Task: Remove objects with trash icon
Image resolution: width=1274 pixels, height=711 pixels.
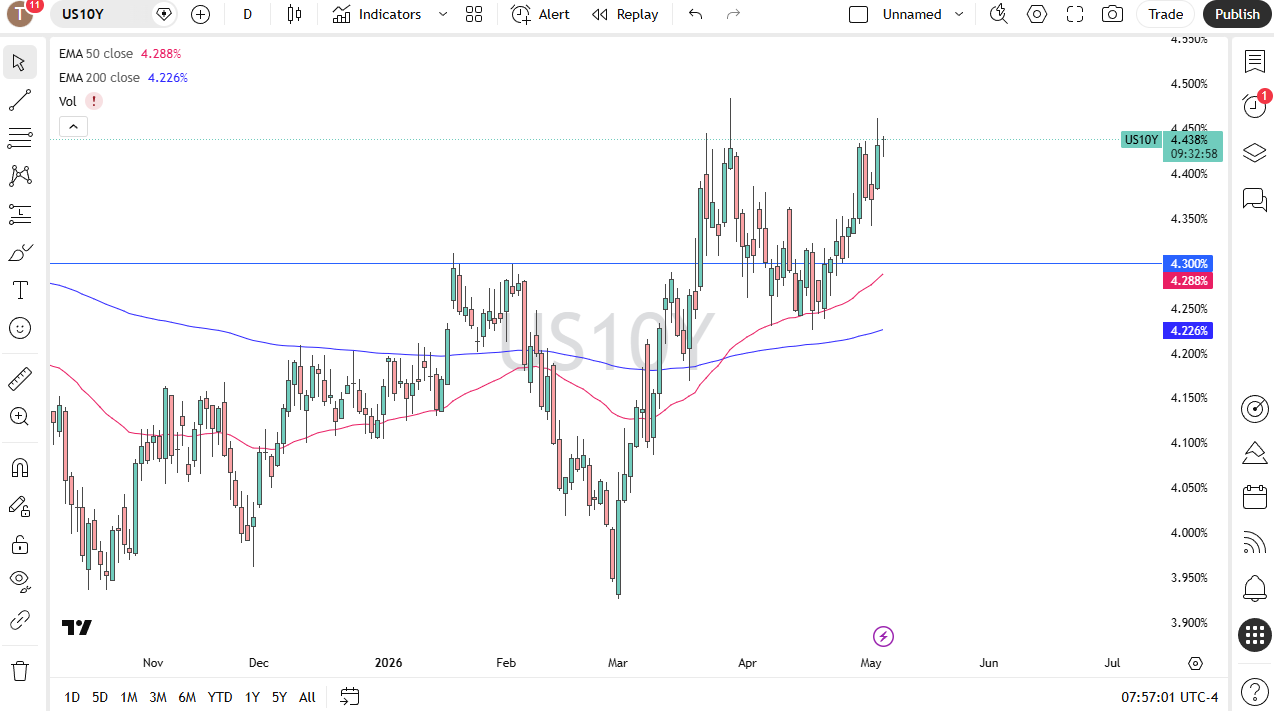Action: [19, 670]
